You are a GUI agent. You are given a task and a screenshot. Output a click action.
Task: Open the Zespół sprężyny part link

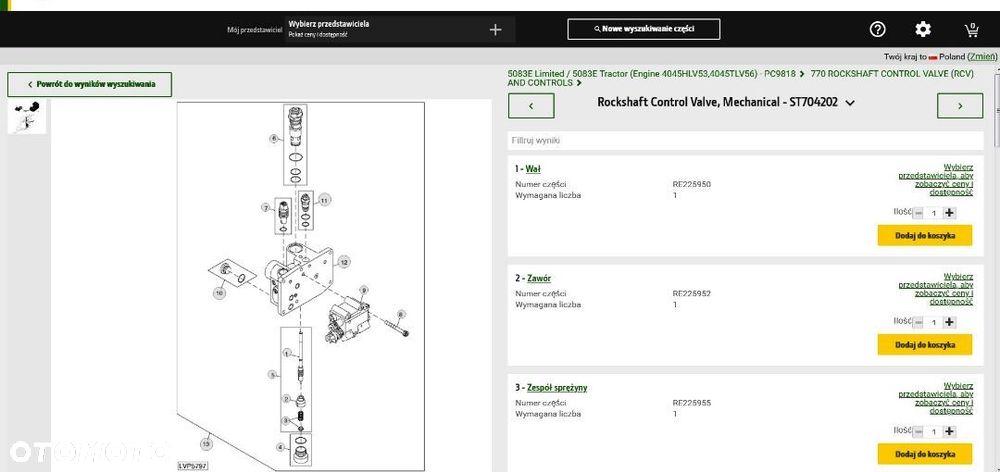557,388
